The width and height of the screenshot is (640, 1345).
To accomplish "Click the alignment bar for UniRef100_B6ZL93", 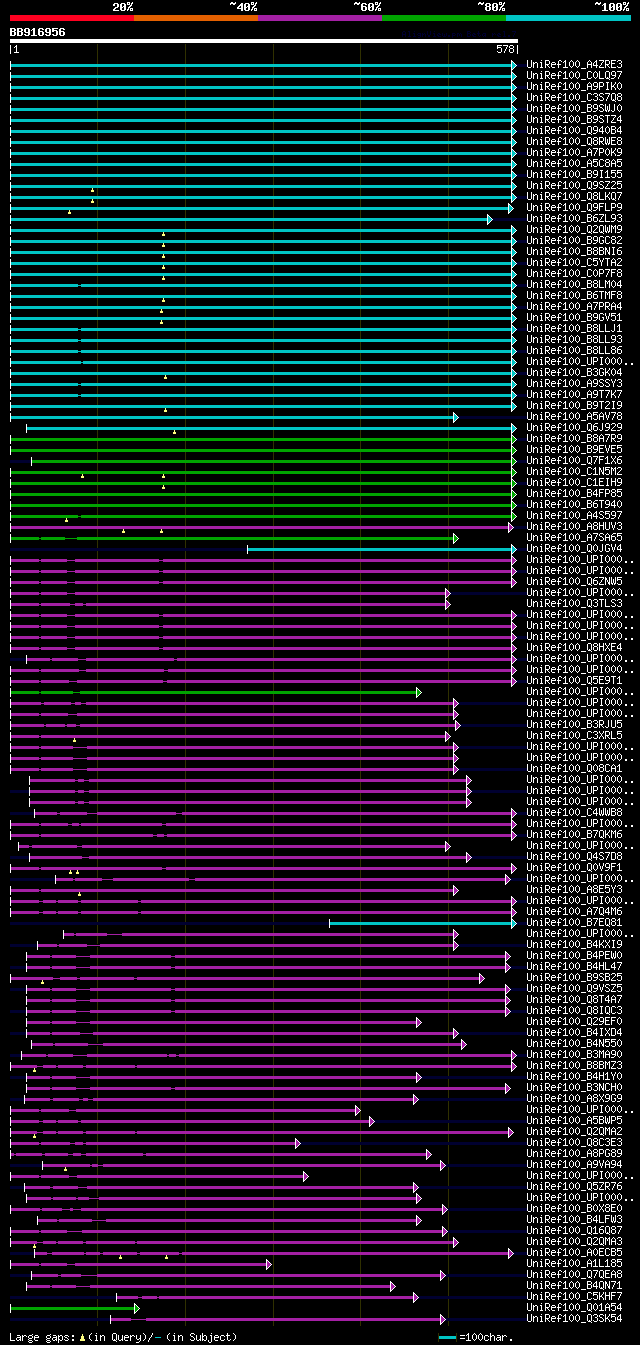I will pyautogui.click(x=251, y=218).
